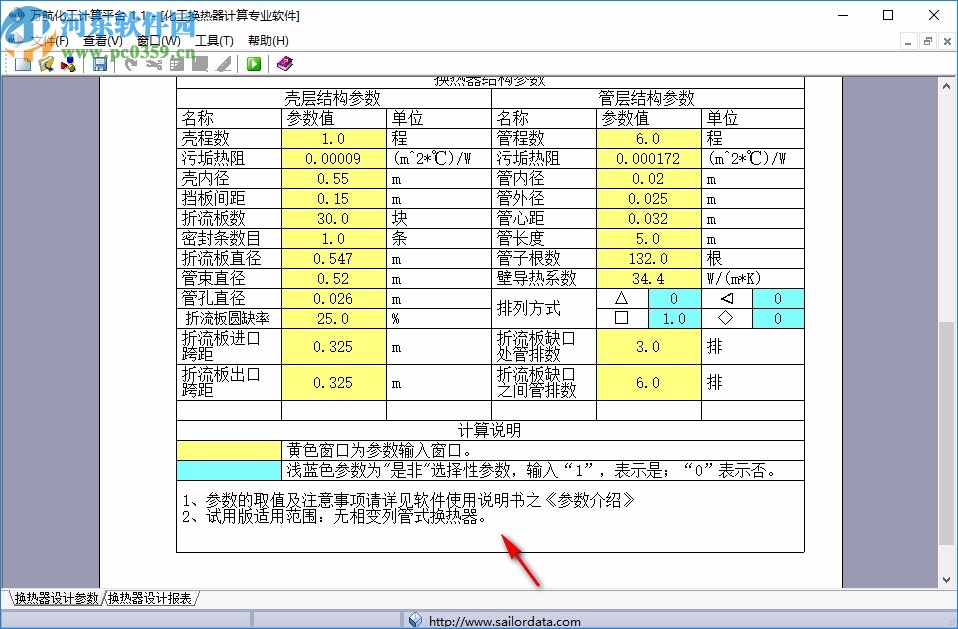Minimize the main application window

tap(844, 15)
